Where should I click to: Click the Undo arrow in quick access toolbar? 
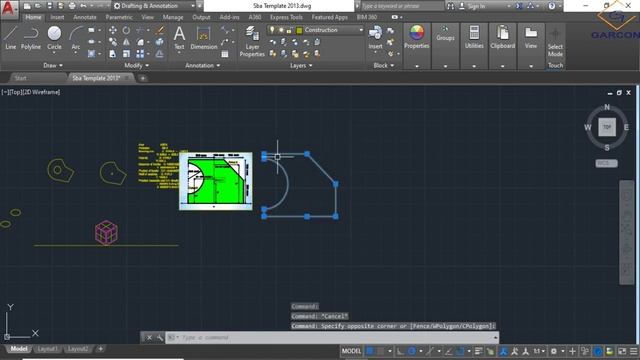coord(84,6)
